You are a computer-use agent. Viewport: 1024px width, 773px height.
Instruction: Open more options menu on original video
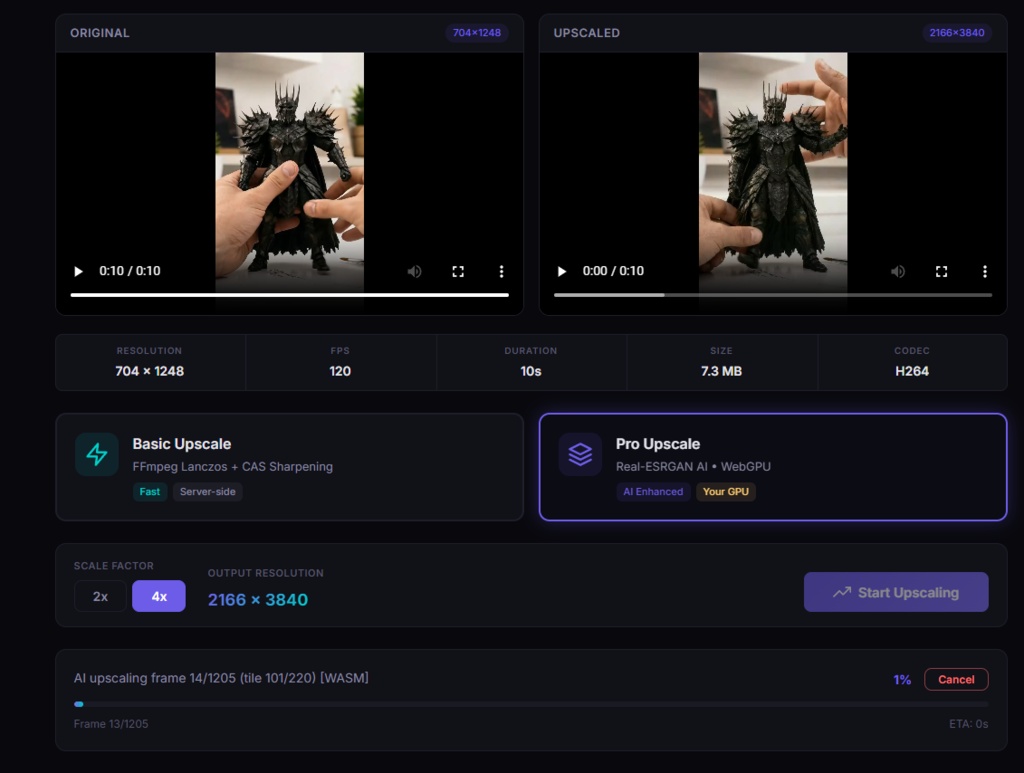click(502, 271)
